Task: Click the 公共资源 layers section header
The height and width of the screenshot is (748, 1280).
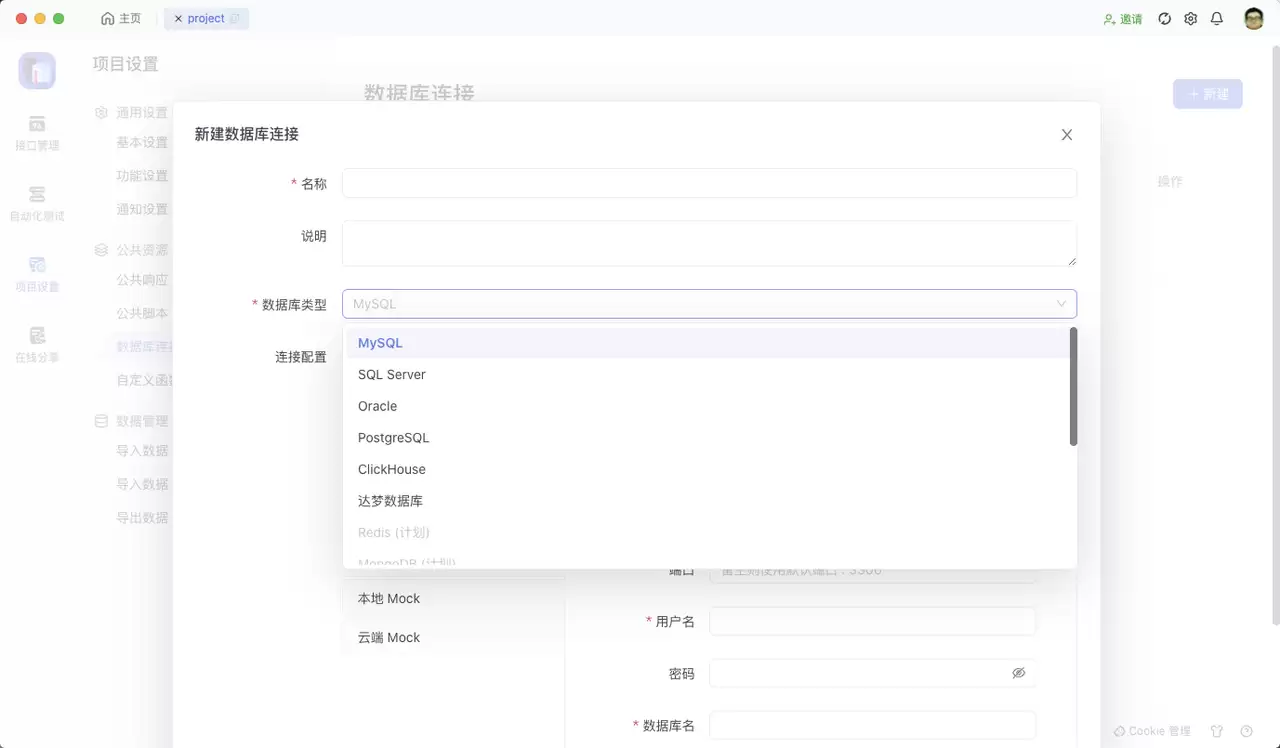Action: pos(131,250)
